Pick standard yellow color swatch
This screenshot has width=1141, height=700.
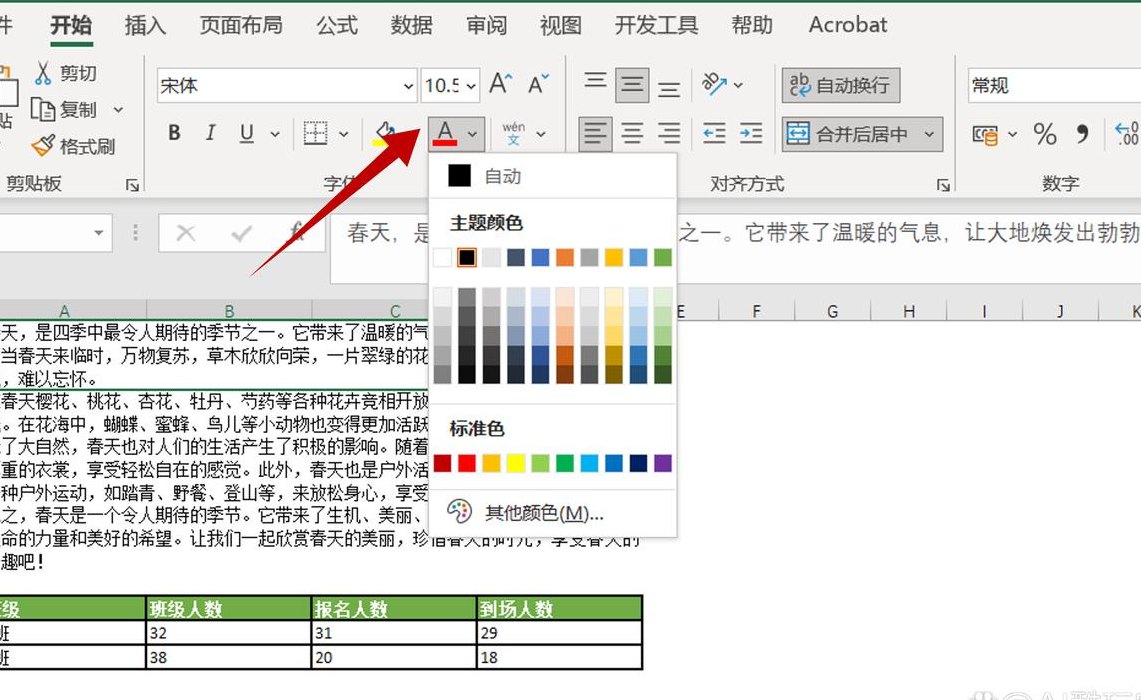(x=516, y=464)
